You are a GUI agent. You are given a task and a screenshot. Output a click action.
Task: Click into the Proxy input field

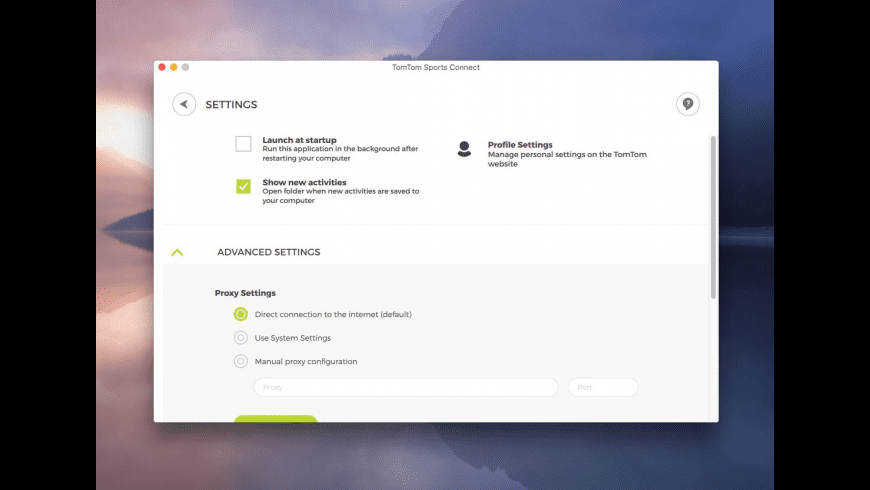coord(406,387)
